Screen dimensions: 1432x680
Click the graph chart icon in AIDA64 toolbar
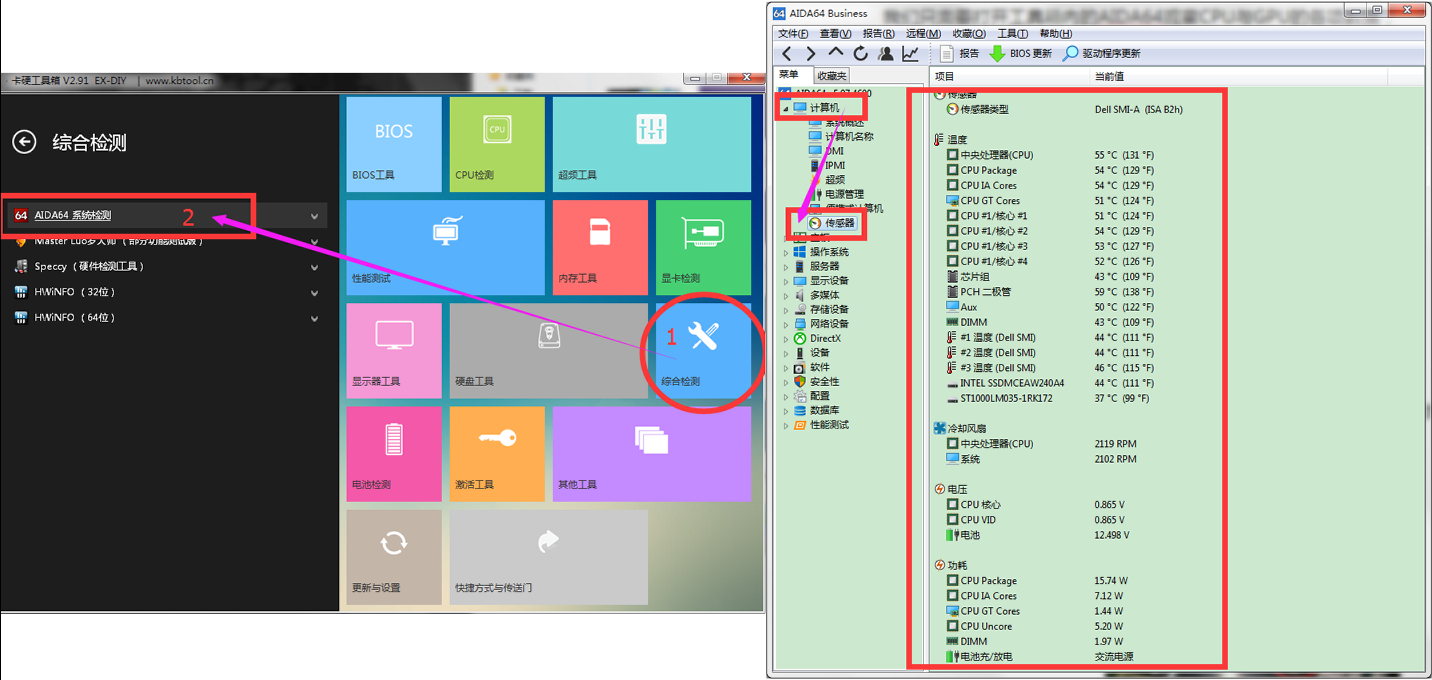(911, 53)
